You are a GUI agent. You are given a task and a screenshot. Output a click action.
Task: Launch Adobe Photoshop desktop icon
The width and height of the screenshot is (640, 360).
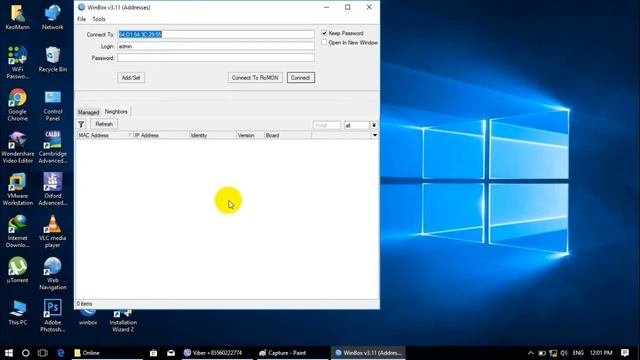pos(52,315)
